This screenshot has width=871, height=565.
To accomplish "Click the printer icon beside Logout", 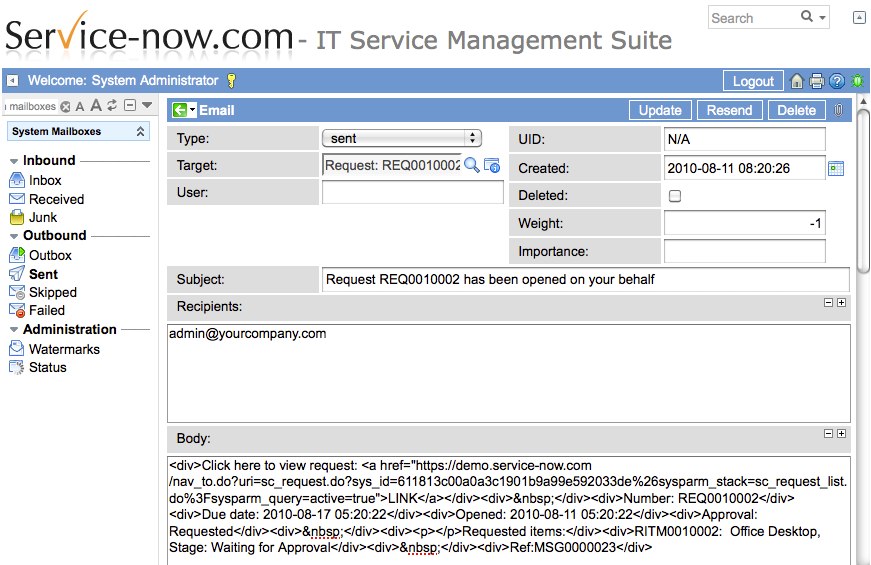I will [x=817, y=81].
